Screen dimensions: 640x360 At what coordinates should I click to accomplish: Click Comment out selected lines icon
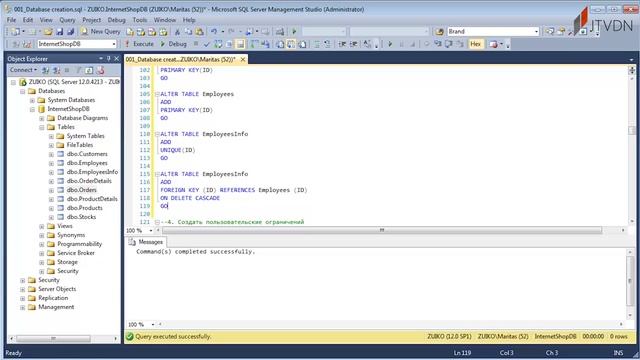pos(317,44)
